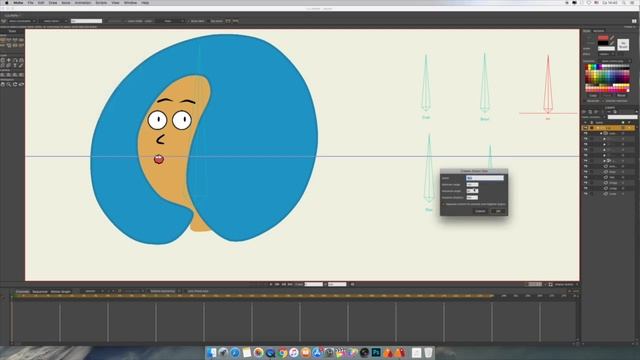640x360 pixels.
Task: Open the Bone menu
Action: pos(66,2)
